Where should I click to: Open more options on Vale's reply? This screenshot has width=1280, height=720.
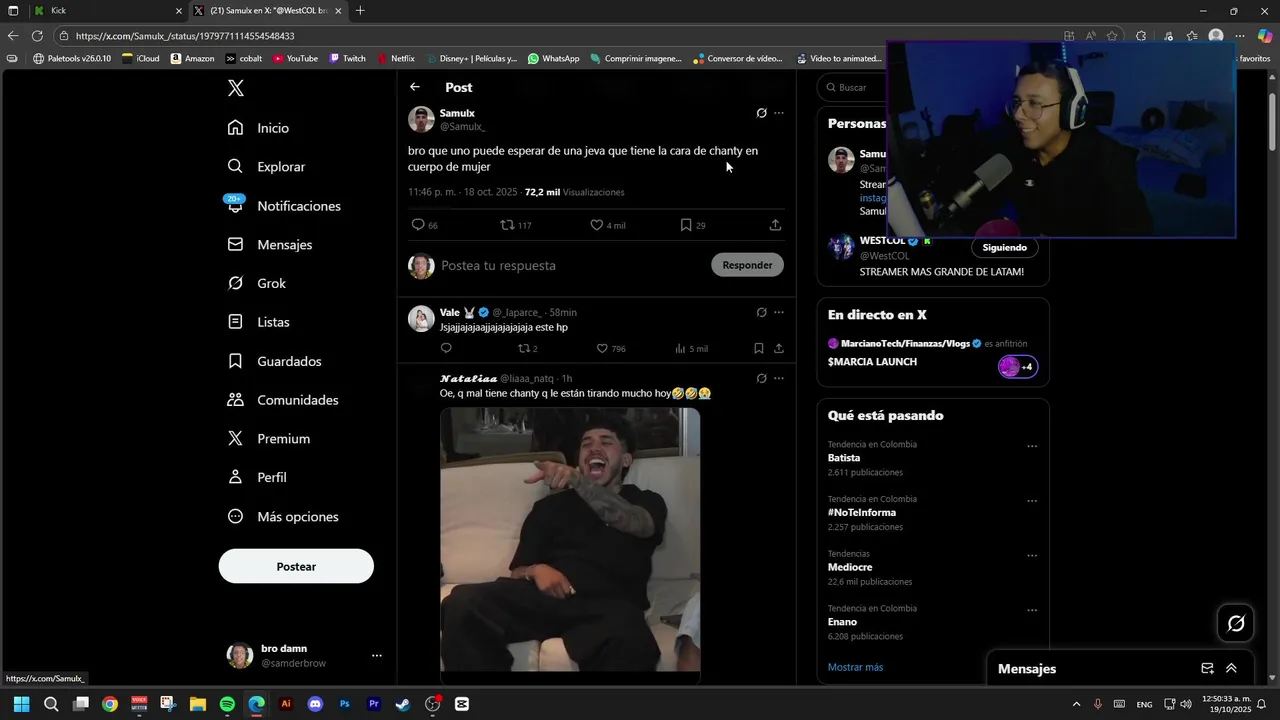[779, 312]
